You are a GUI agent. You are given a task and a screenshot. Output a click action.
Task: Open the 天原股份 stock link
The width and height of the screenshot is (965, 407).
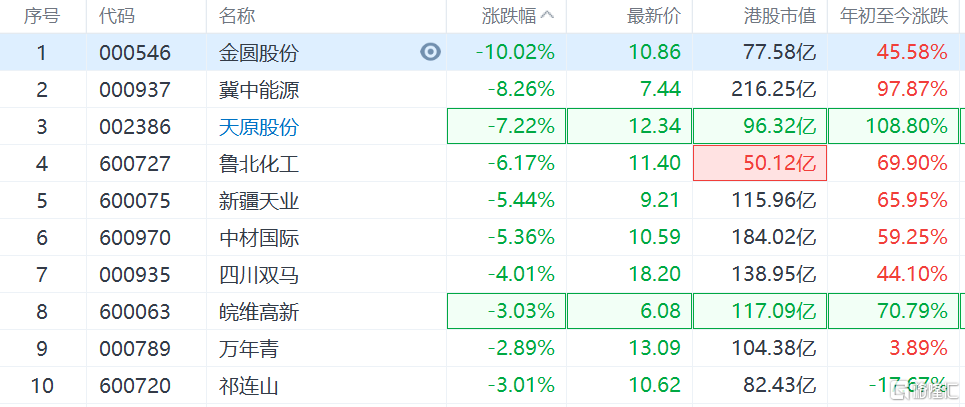tap(259, 127)
